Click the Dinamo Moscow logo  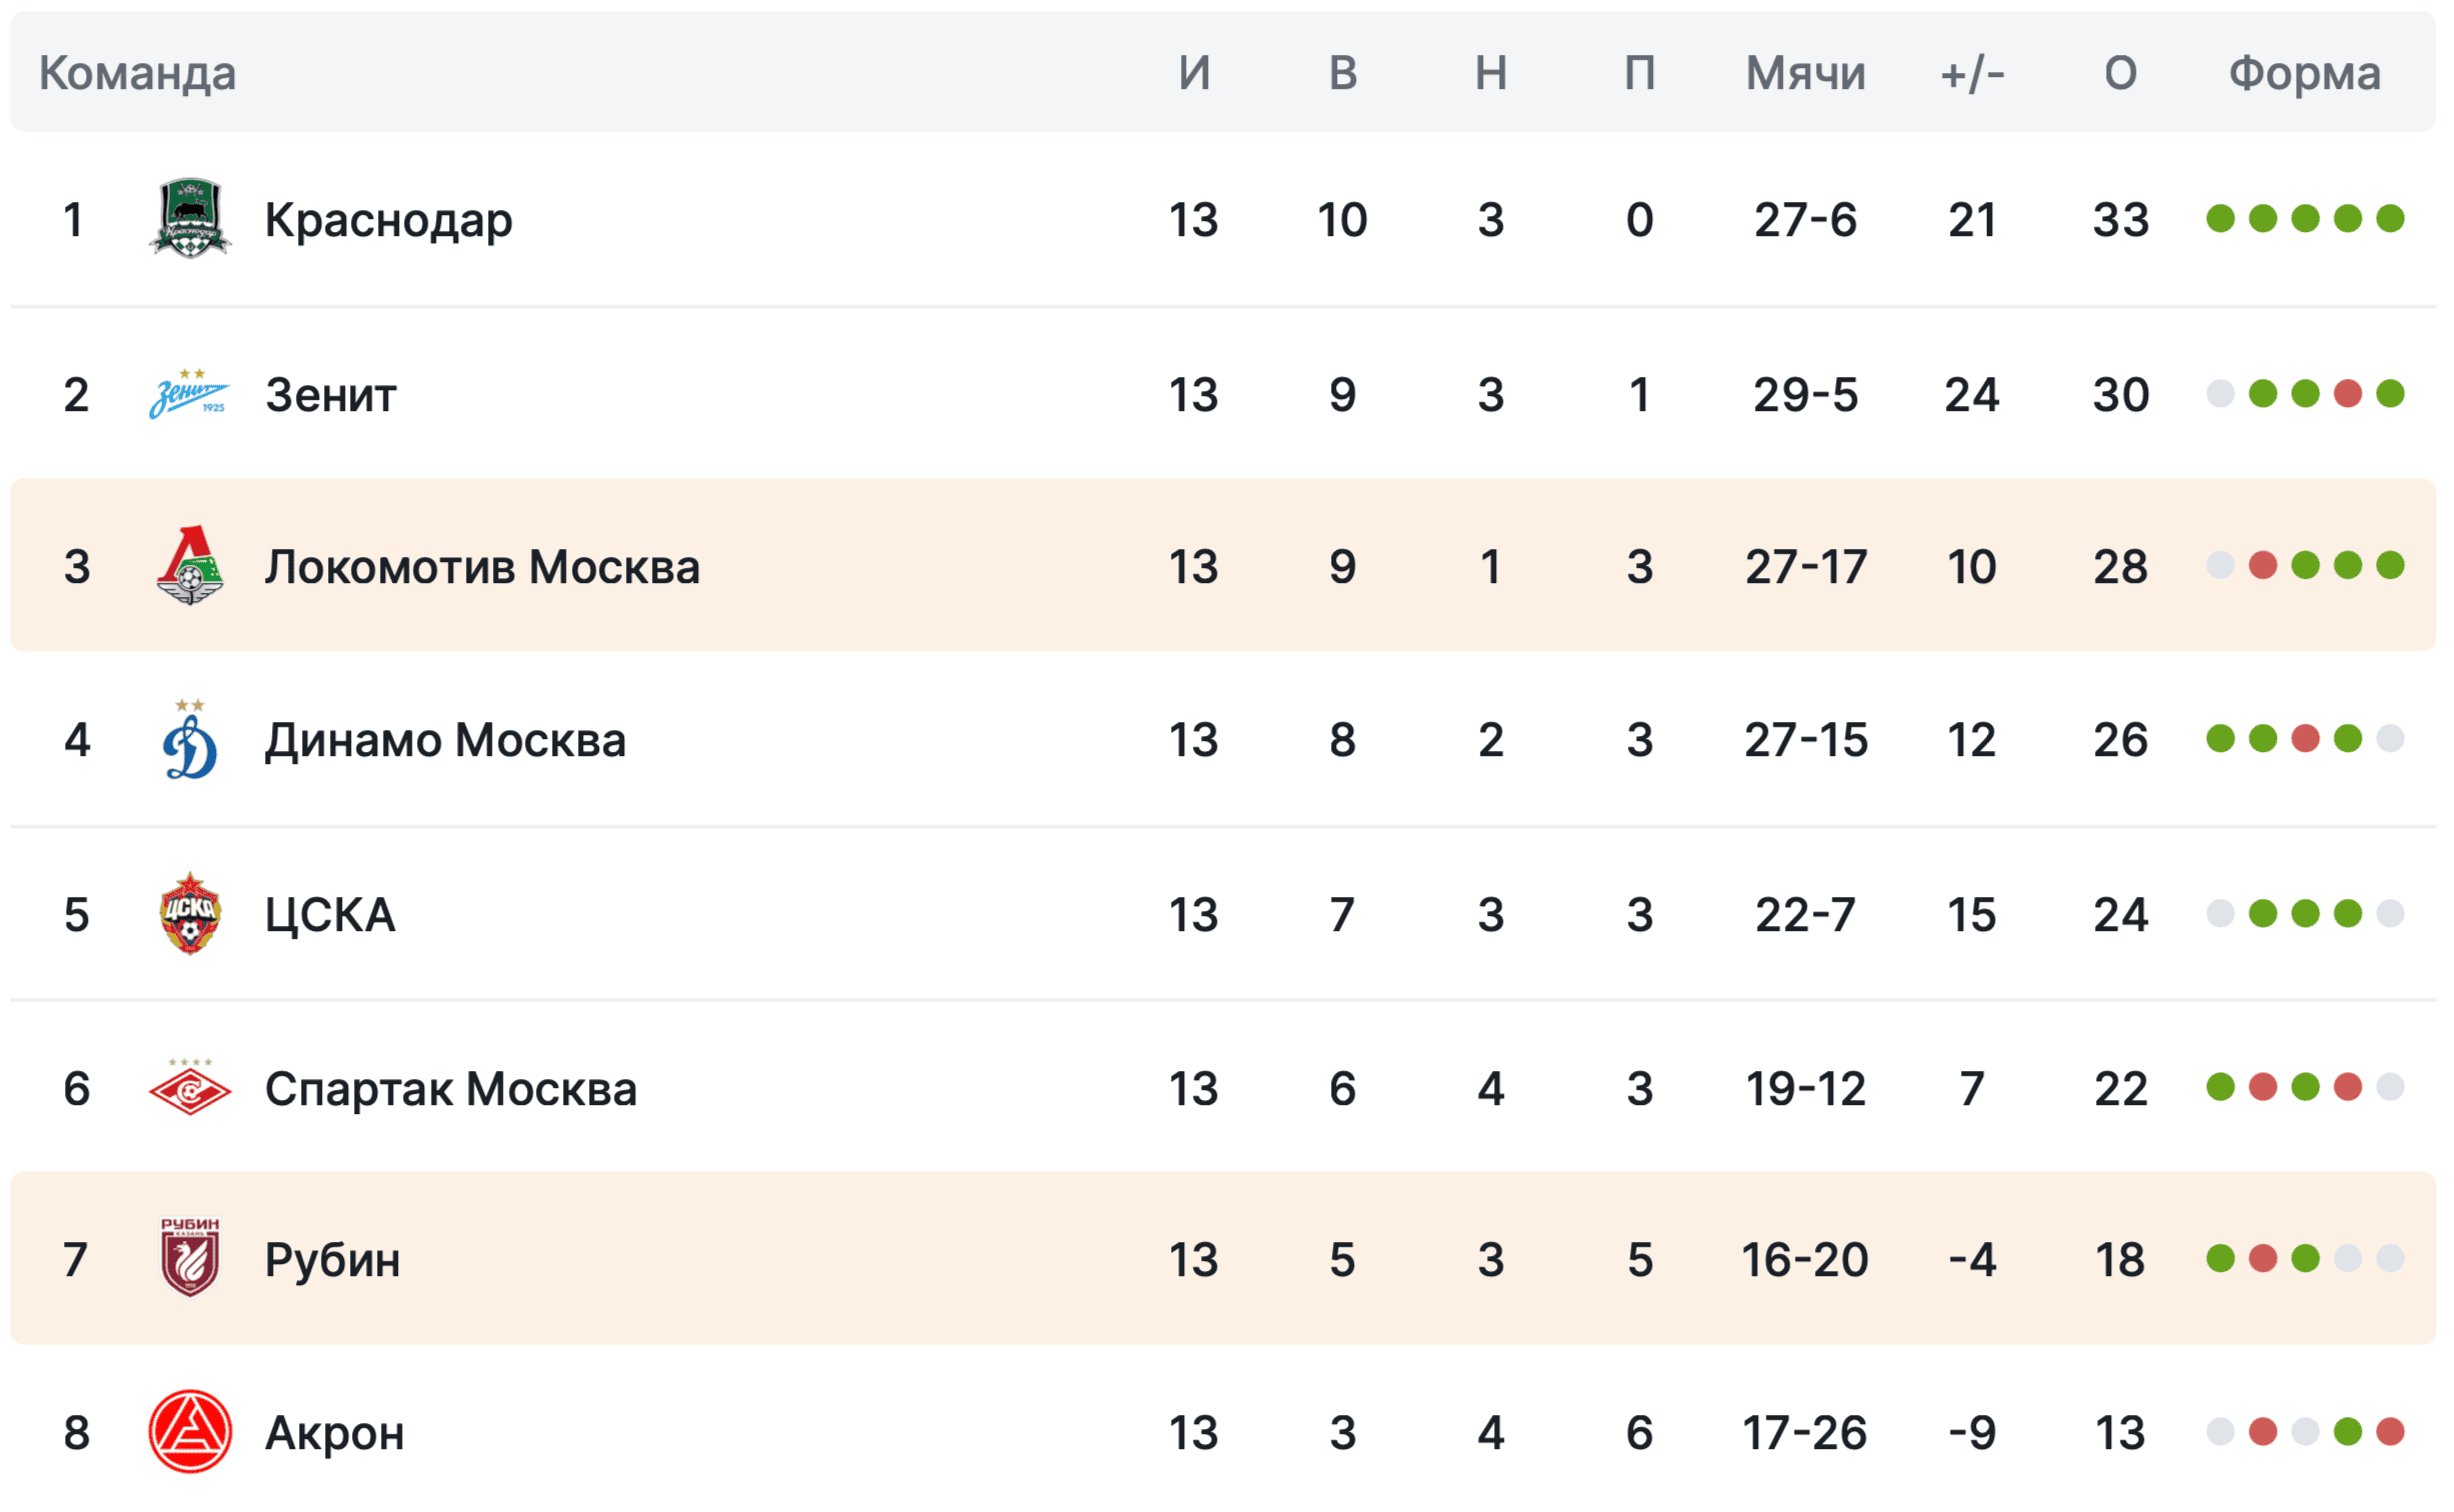tap(190, 740)
